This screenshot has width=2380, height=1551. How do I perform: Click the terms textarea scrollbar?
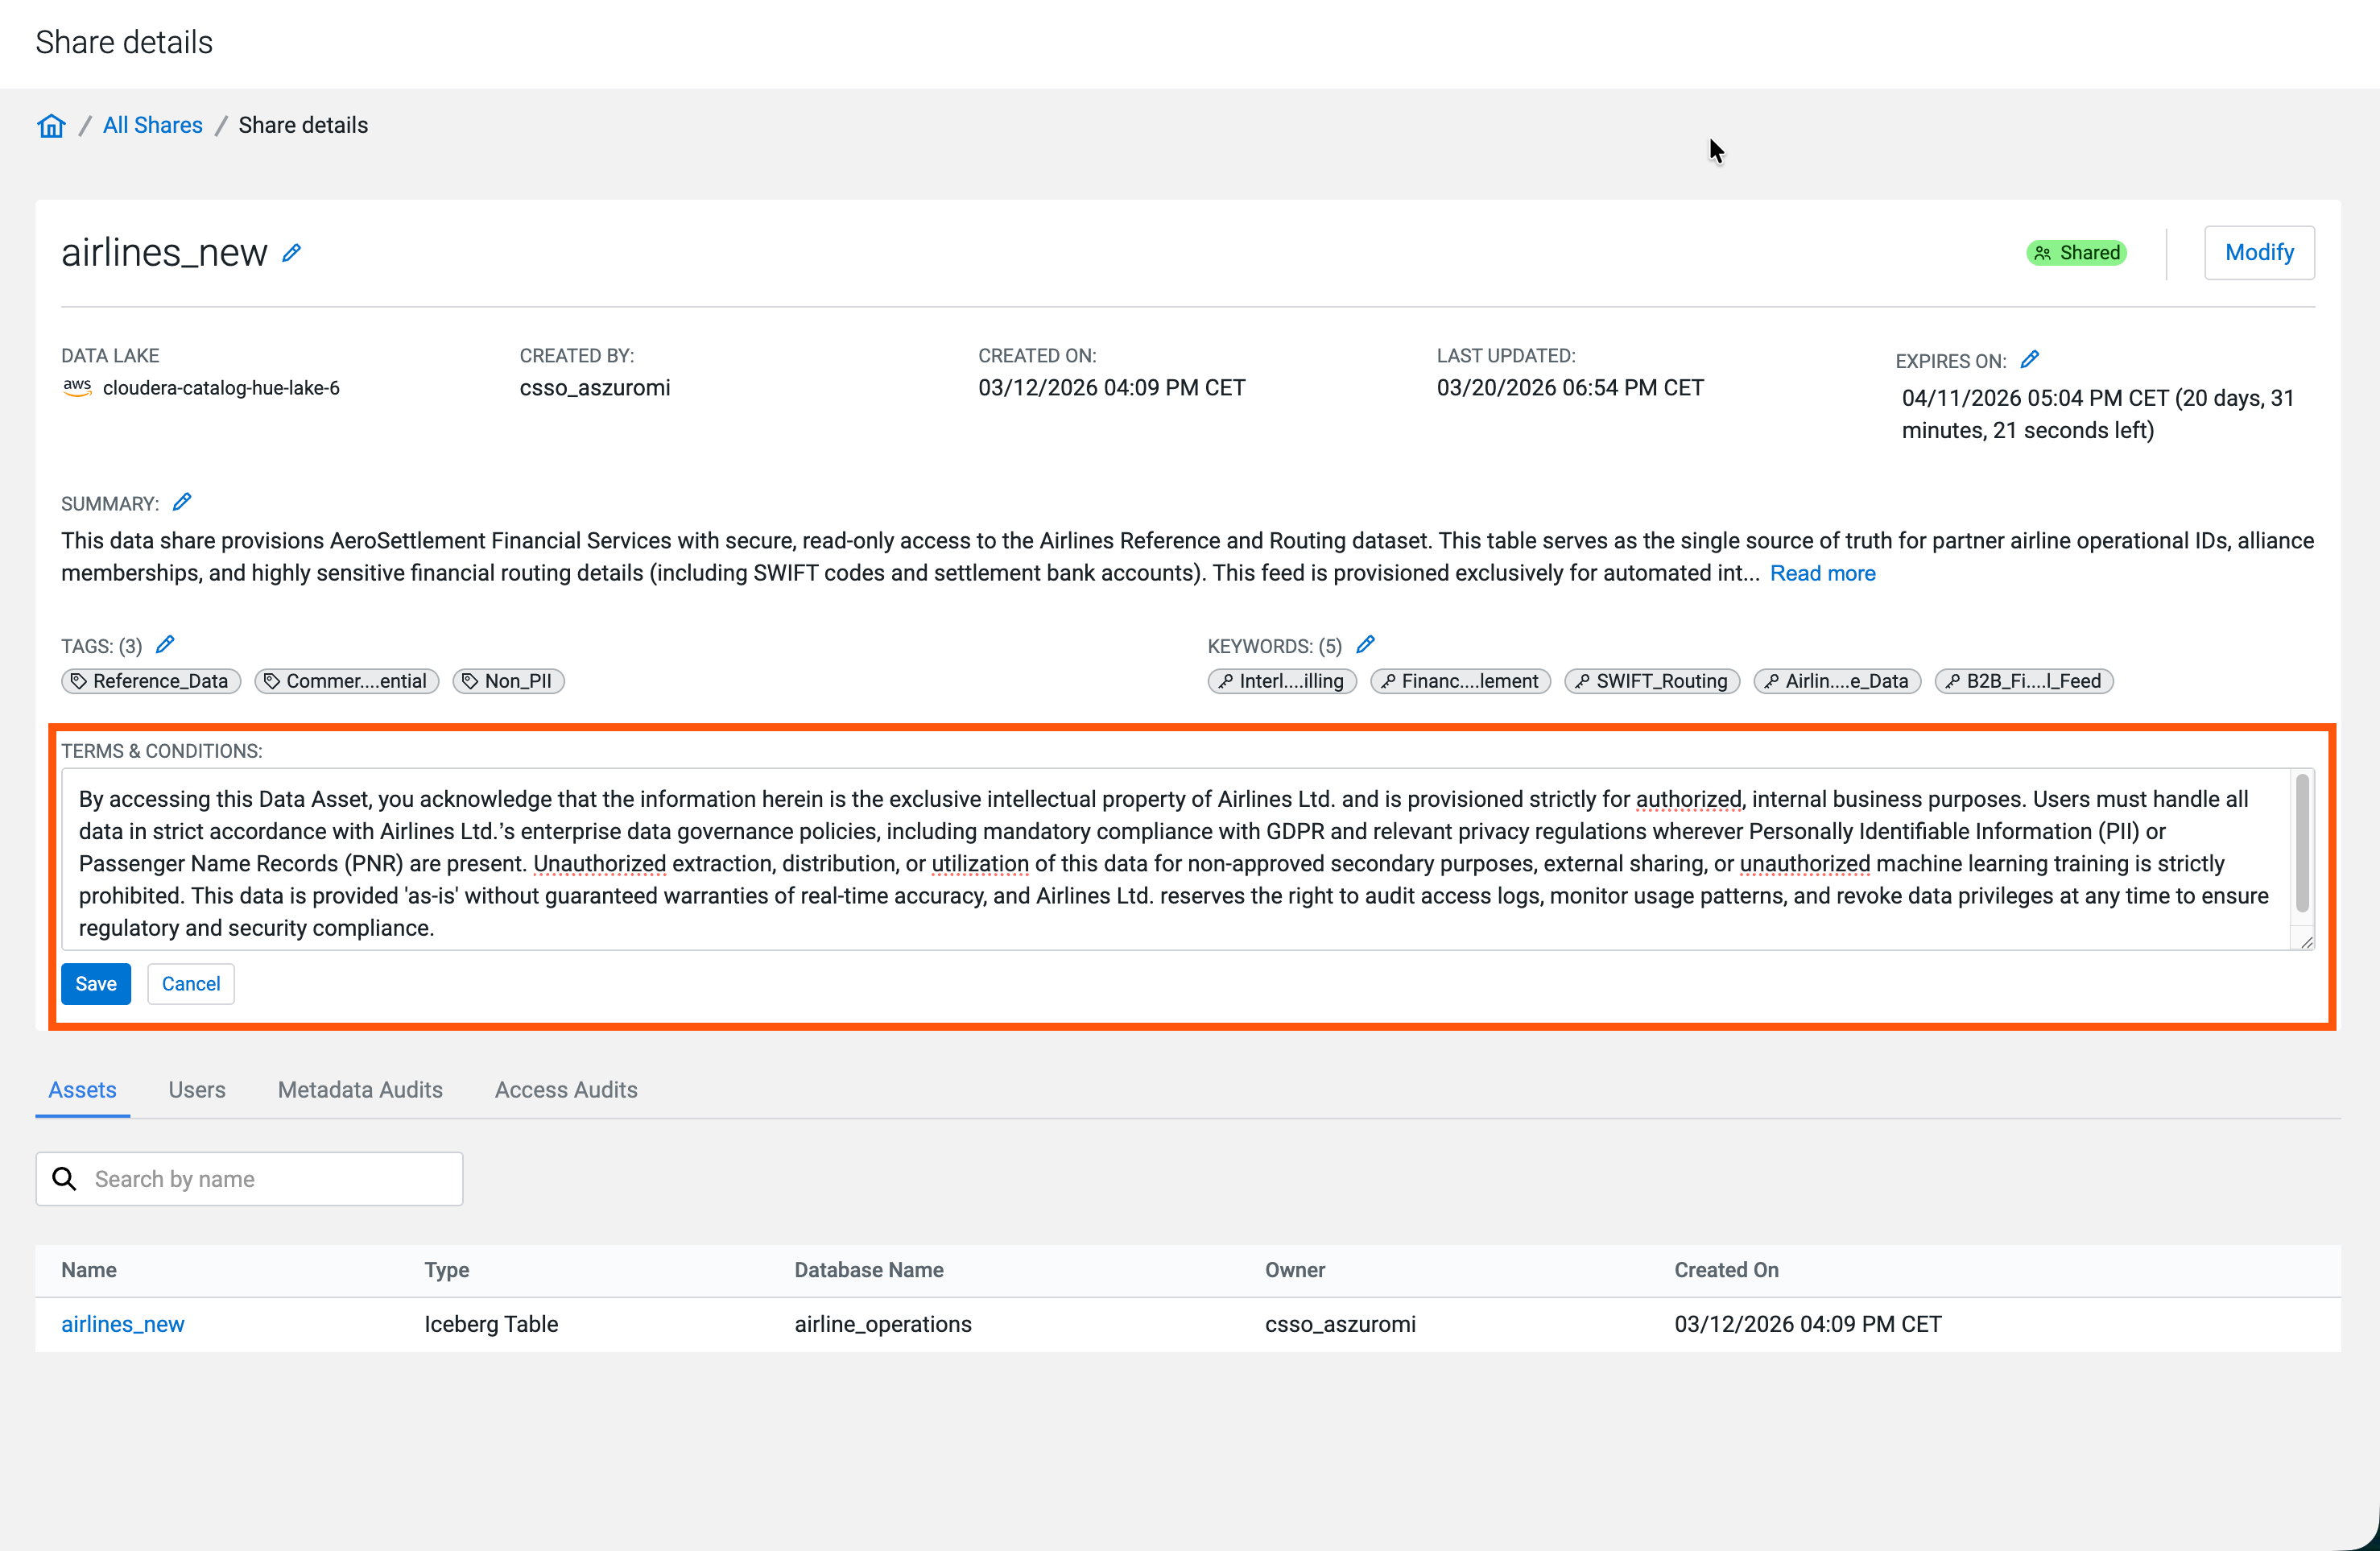pyautogui.click(x=2302, y=845)
